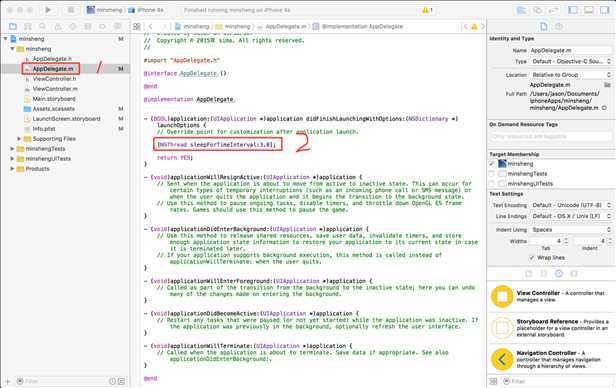Viewport: 616px width, 388px height.
Task: Show the Object library
Action: (x=559, y=274)
